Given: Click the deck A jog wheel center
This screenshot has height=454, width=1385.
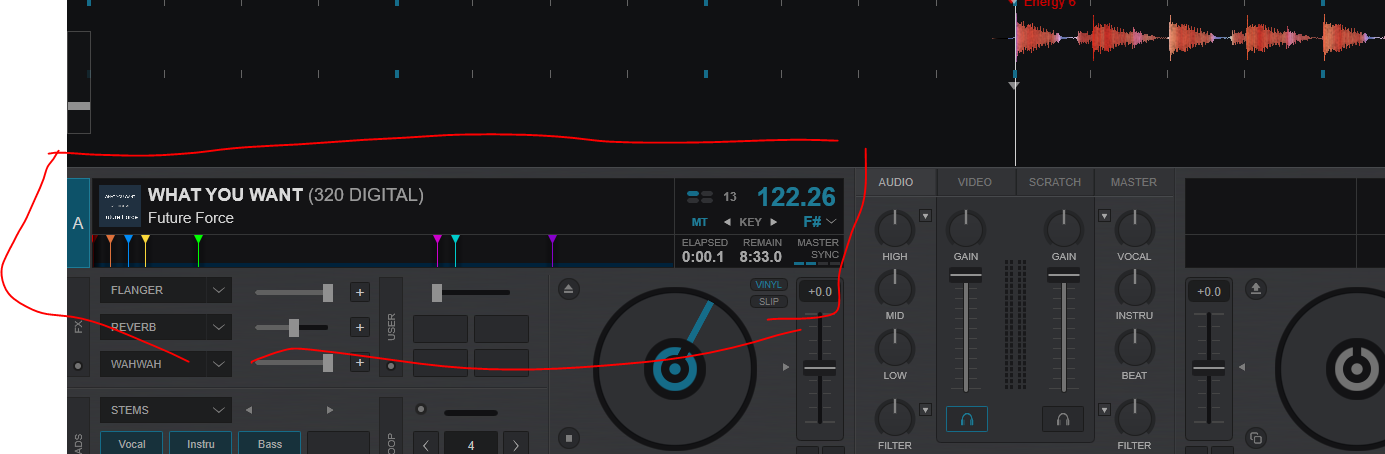Looking at the screenshot, I should 675,369.
